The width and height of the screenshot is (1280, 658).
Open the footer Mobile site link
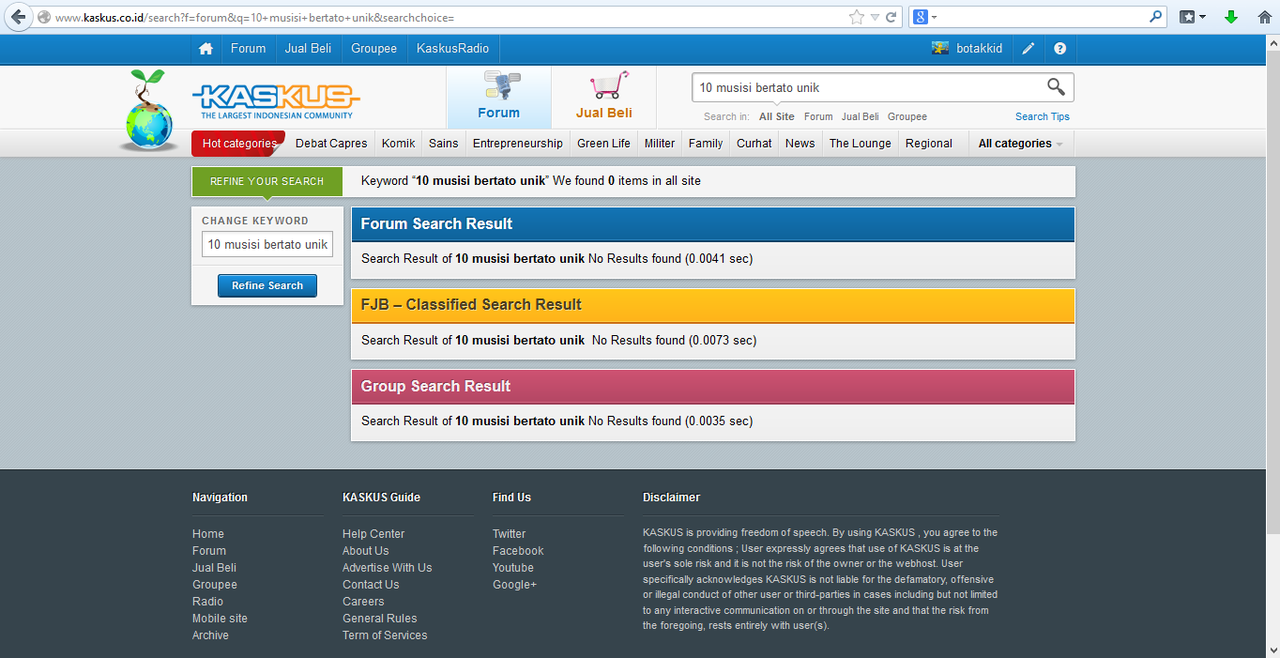click(220, 618)
